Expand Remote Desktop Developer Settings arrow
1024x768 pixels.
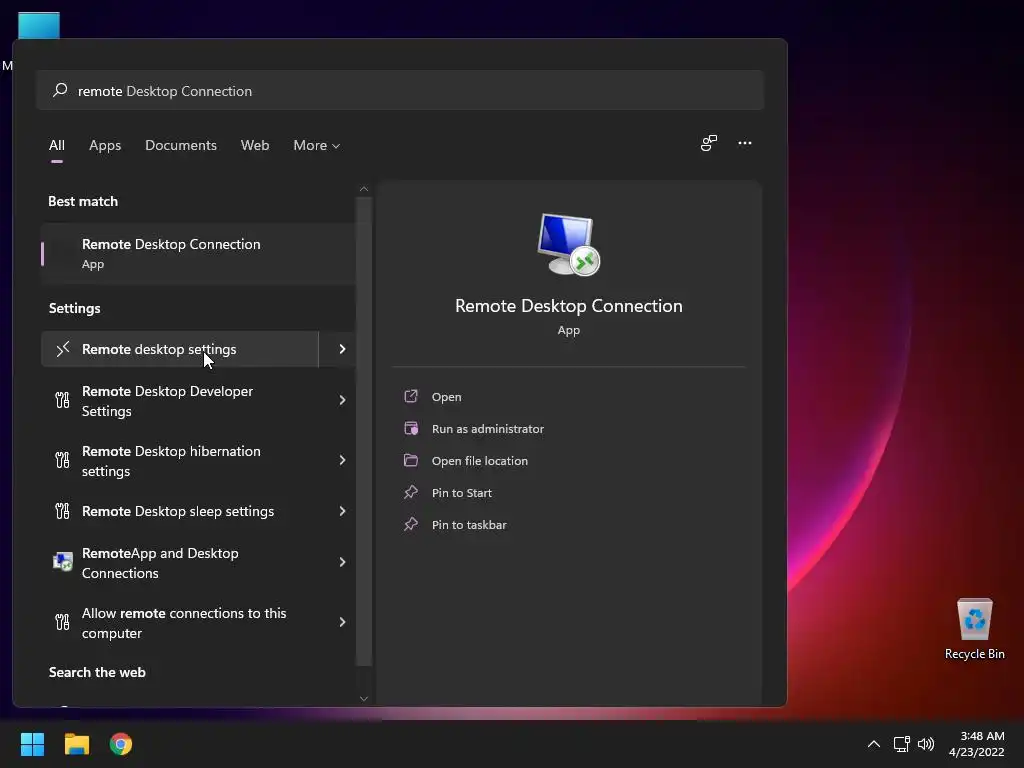pos(342,400)
